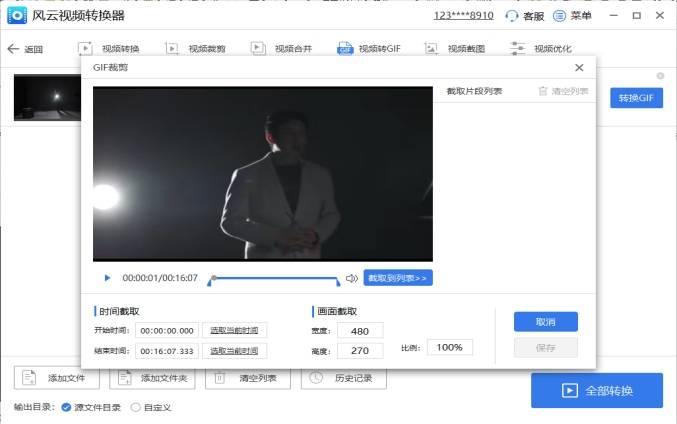
Task: Click account number 123****8910
Action: (464, 16)
